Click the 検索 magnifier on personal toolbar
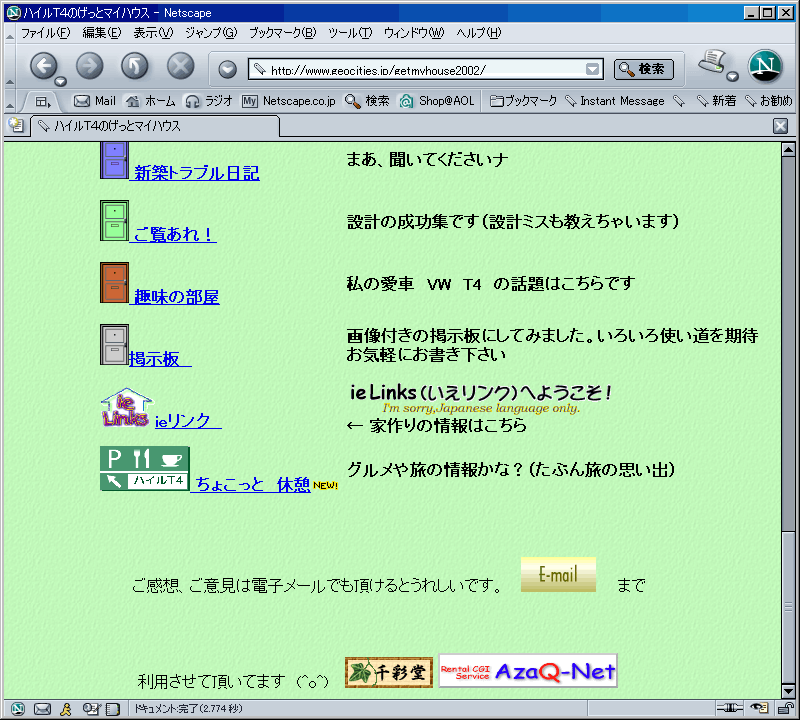This screenshot has width=800, height=720. tap(367, 101)
